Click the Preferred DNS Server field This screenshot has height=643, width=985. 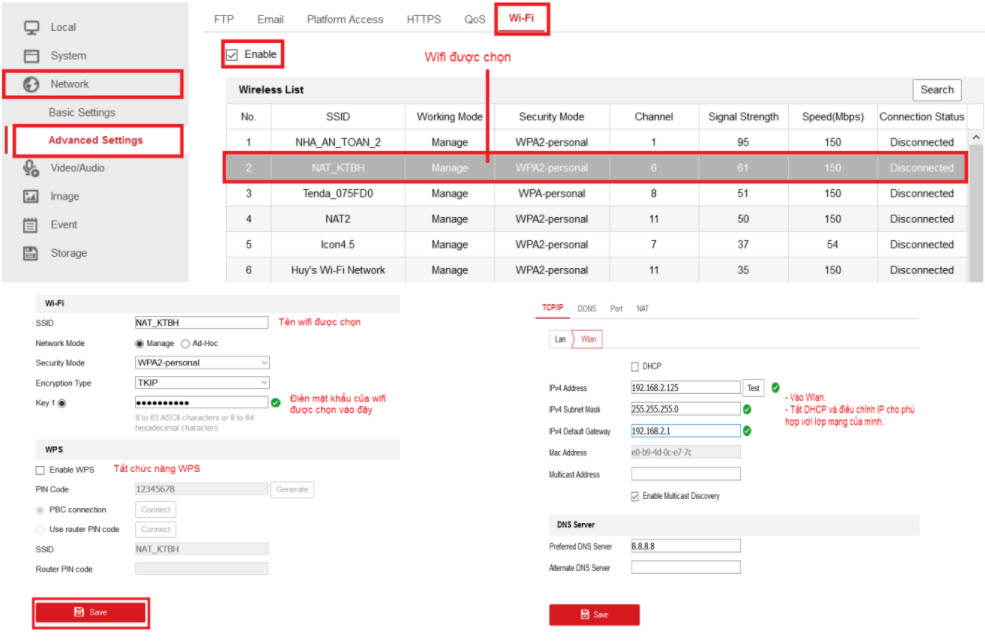coord(685,546)
